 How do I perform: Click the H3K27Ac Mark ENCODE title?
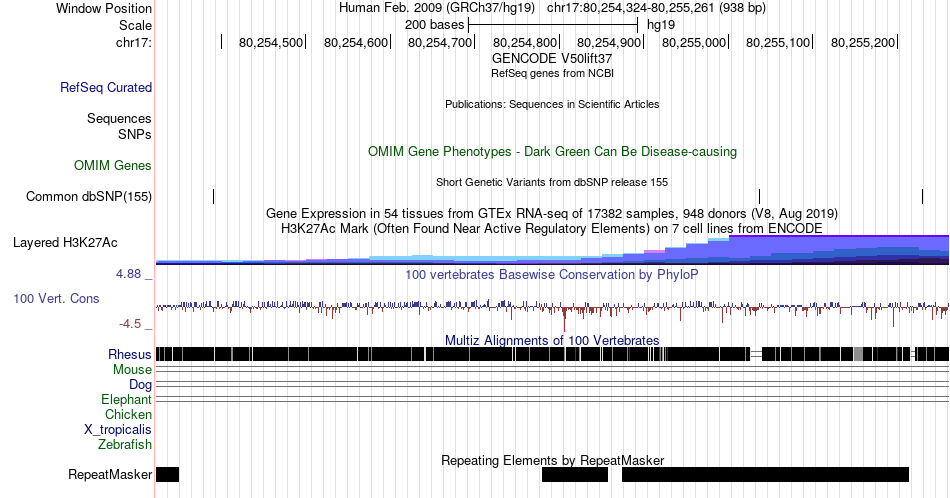point(552,228)
